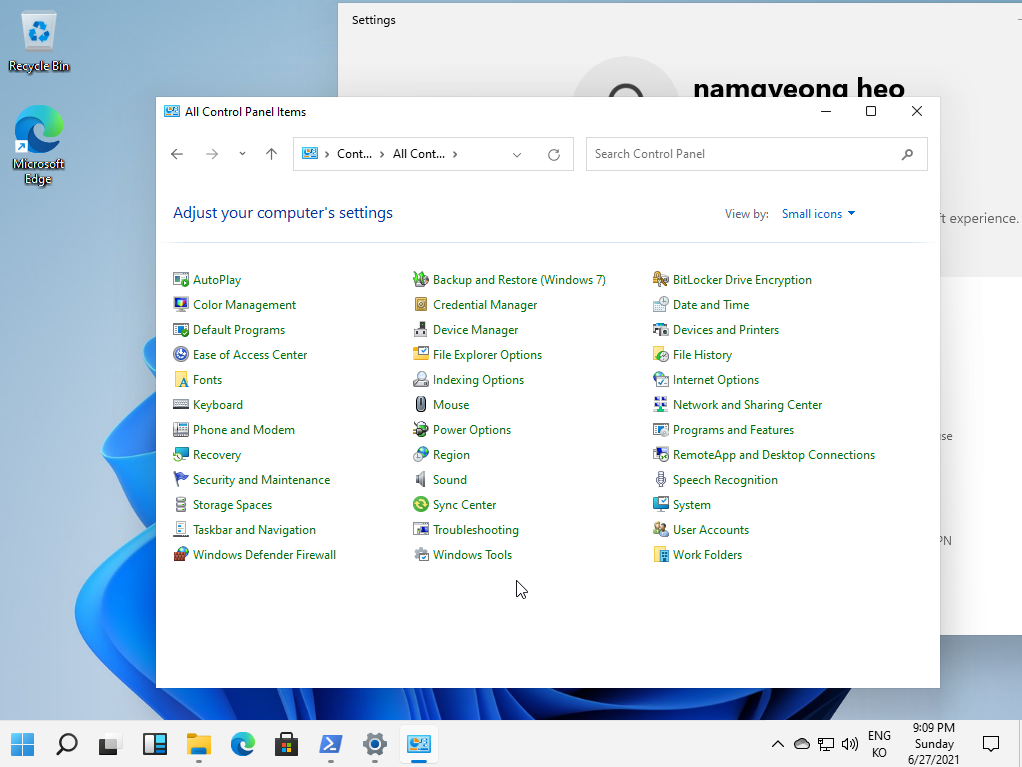This screenshot has height=767, width=1022.
Task: Open the System link
Action: [692, 504]
